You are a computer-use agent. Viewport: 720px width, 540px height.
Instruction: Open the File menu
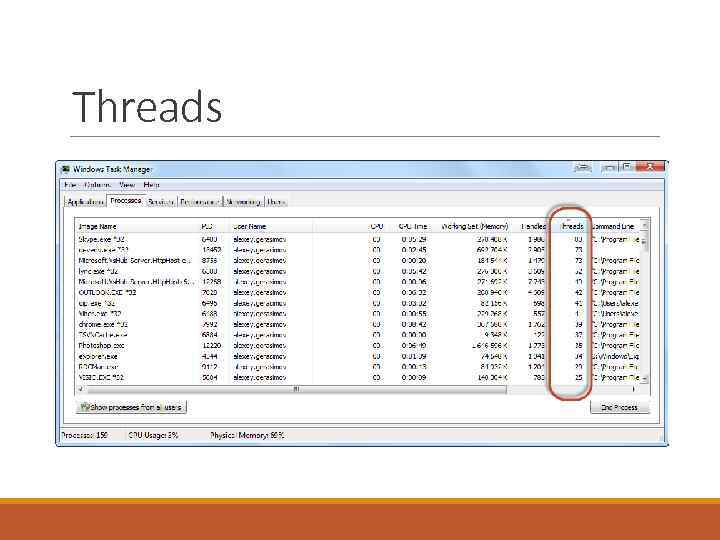point(70,185)
